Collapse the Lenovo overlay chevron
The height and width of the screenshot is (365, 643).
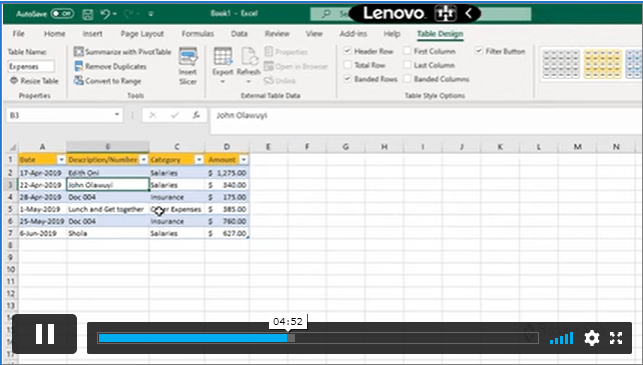point(469,14)
